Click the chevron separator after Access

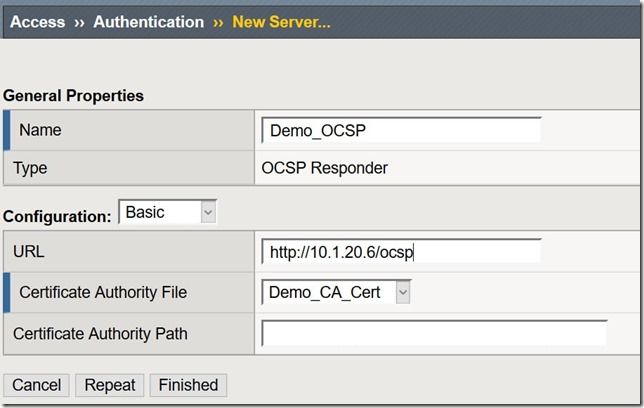click(x=79, y=22)
